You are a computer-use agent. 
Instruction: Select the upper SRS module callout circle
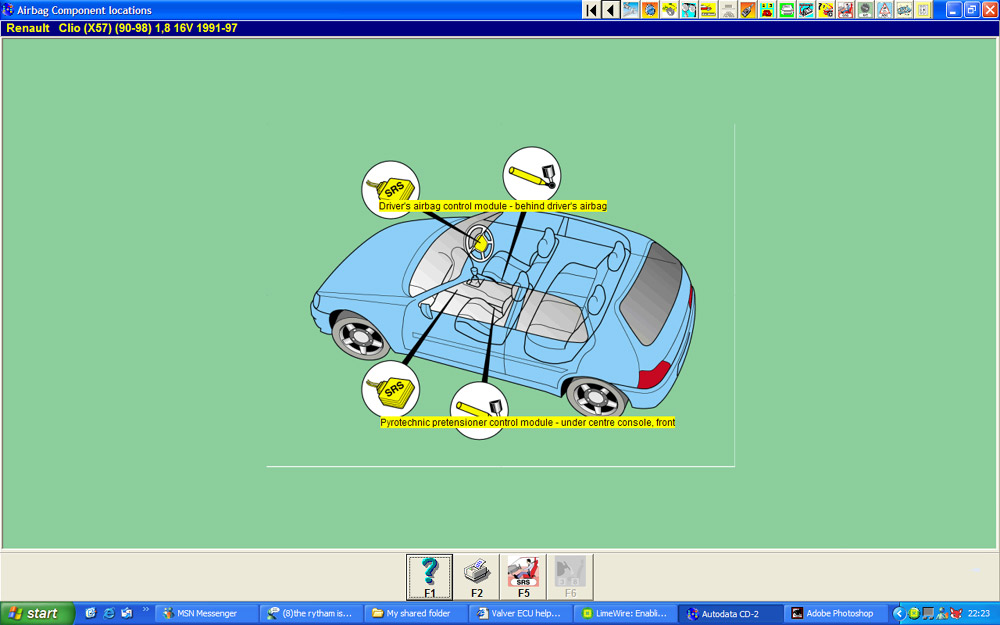pos(390,189)
